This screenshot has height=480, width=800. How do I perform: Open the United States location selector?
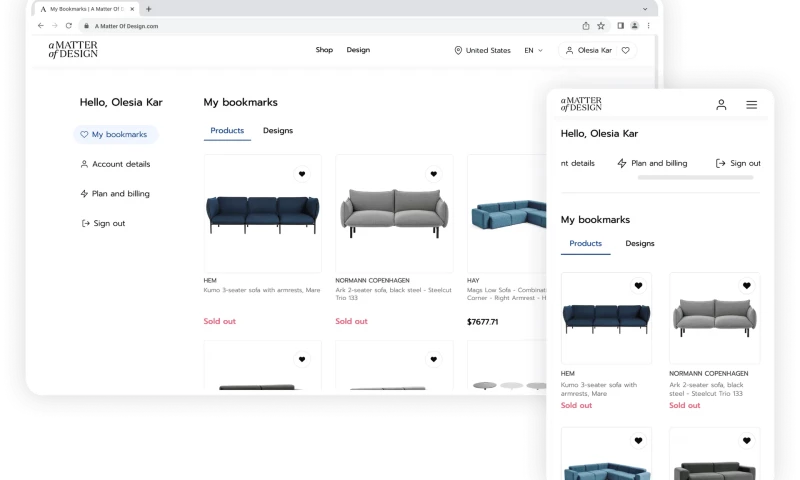pos(482,50)
